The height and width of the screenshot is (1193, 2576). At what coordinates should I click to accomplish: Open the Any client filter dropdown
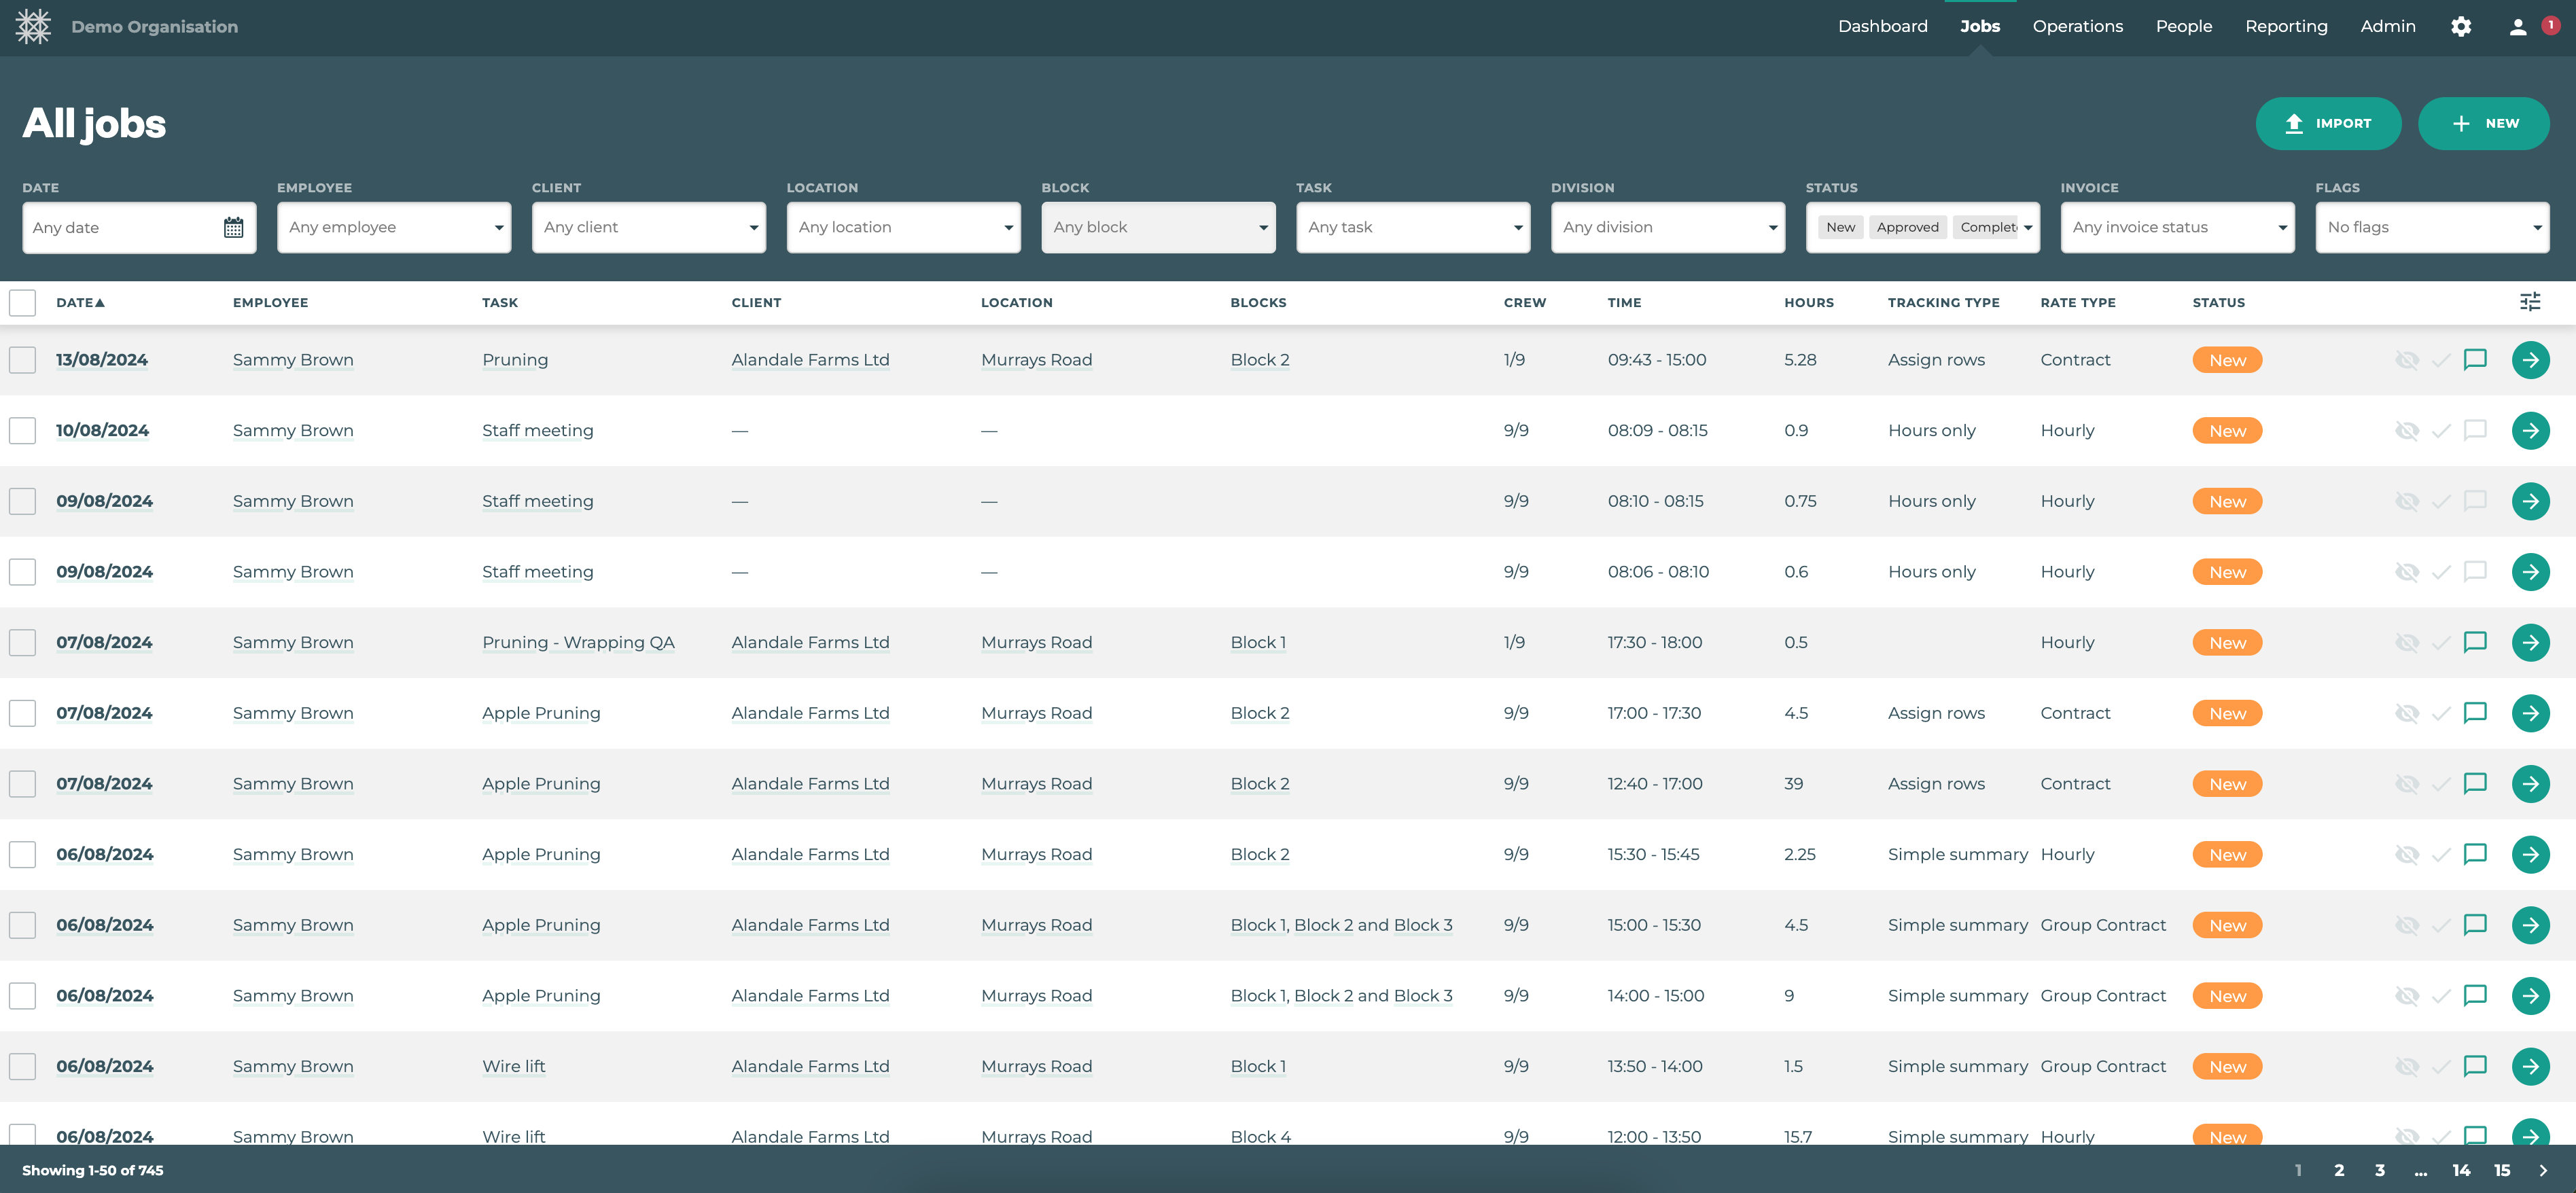tap(648, 227)
